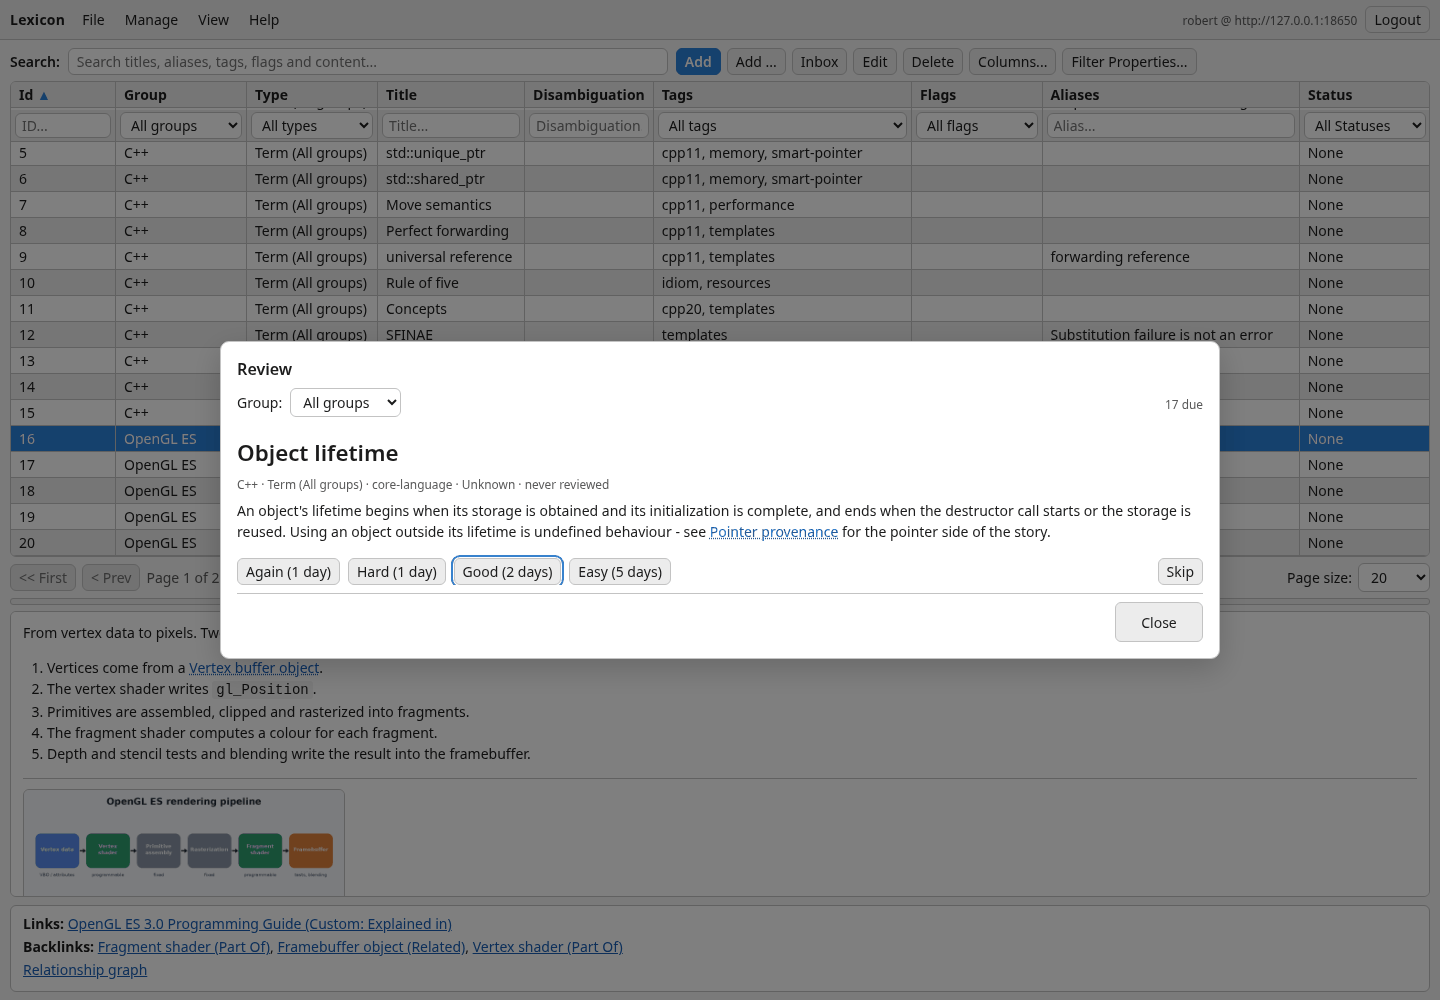Viewport: 1440px width, 1000px height.
Task: Select the std::unique_ptr row
Action: click(720, 153)
